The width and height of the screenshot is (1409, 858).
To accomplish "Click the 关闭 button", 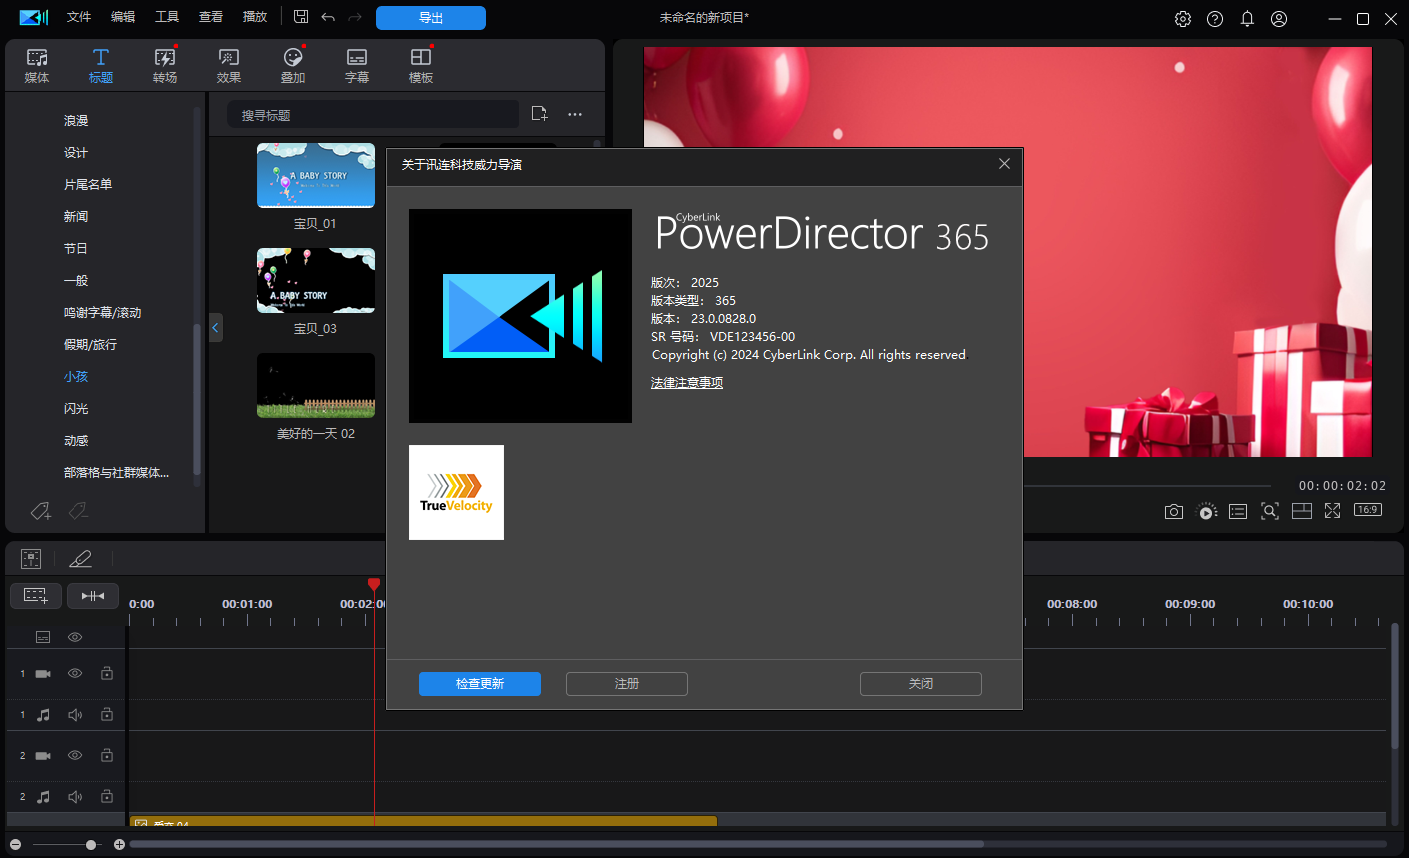I will pyautogui.click(x=921, y=684).
